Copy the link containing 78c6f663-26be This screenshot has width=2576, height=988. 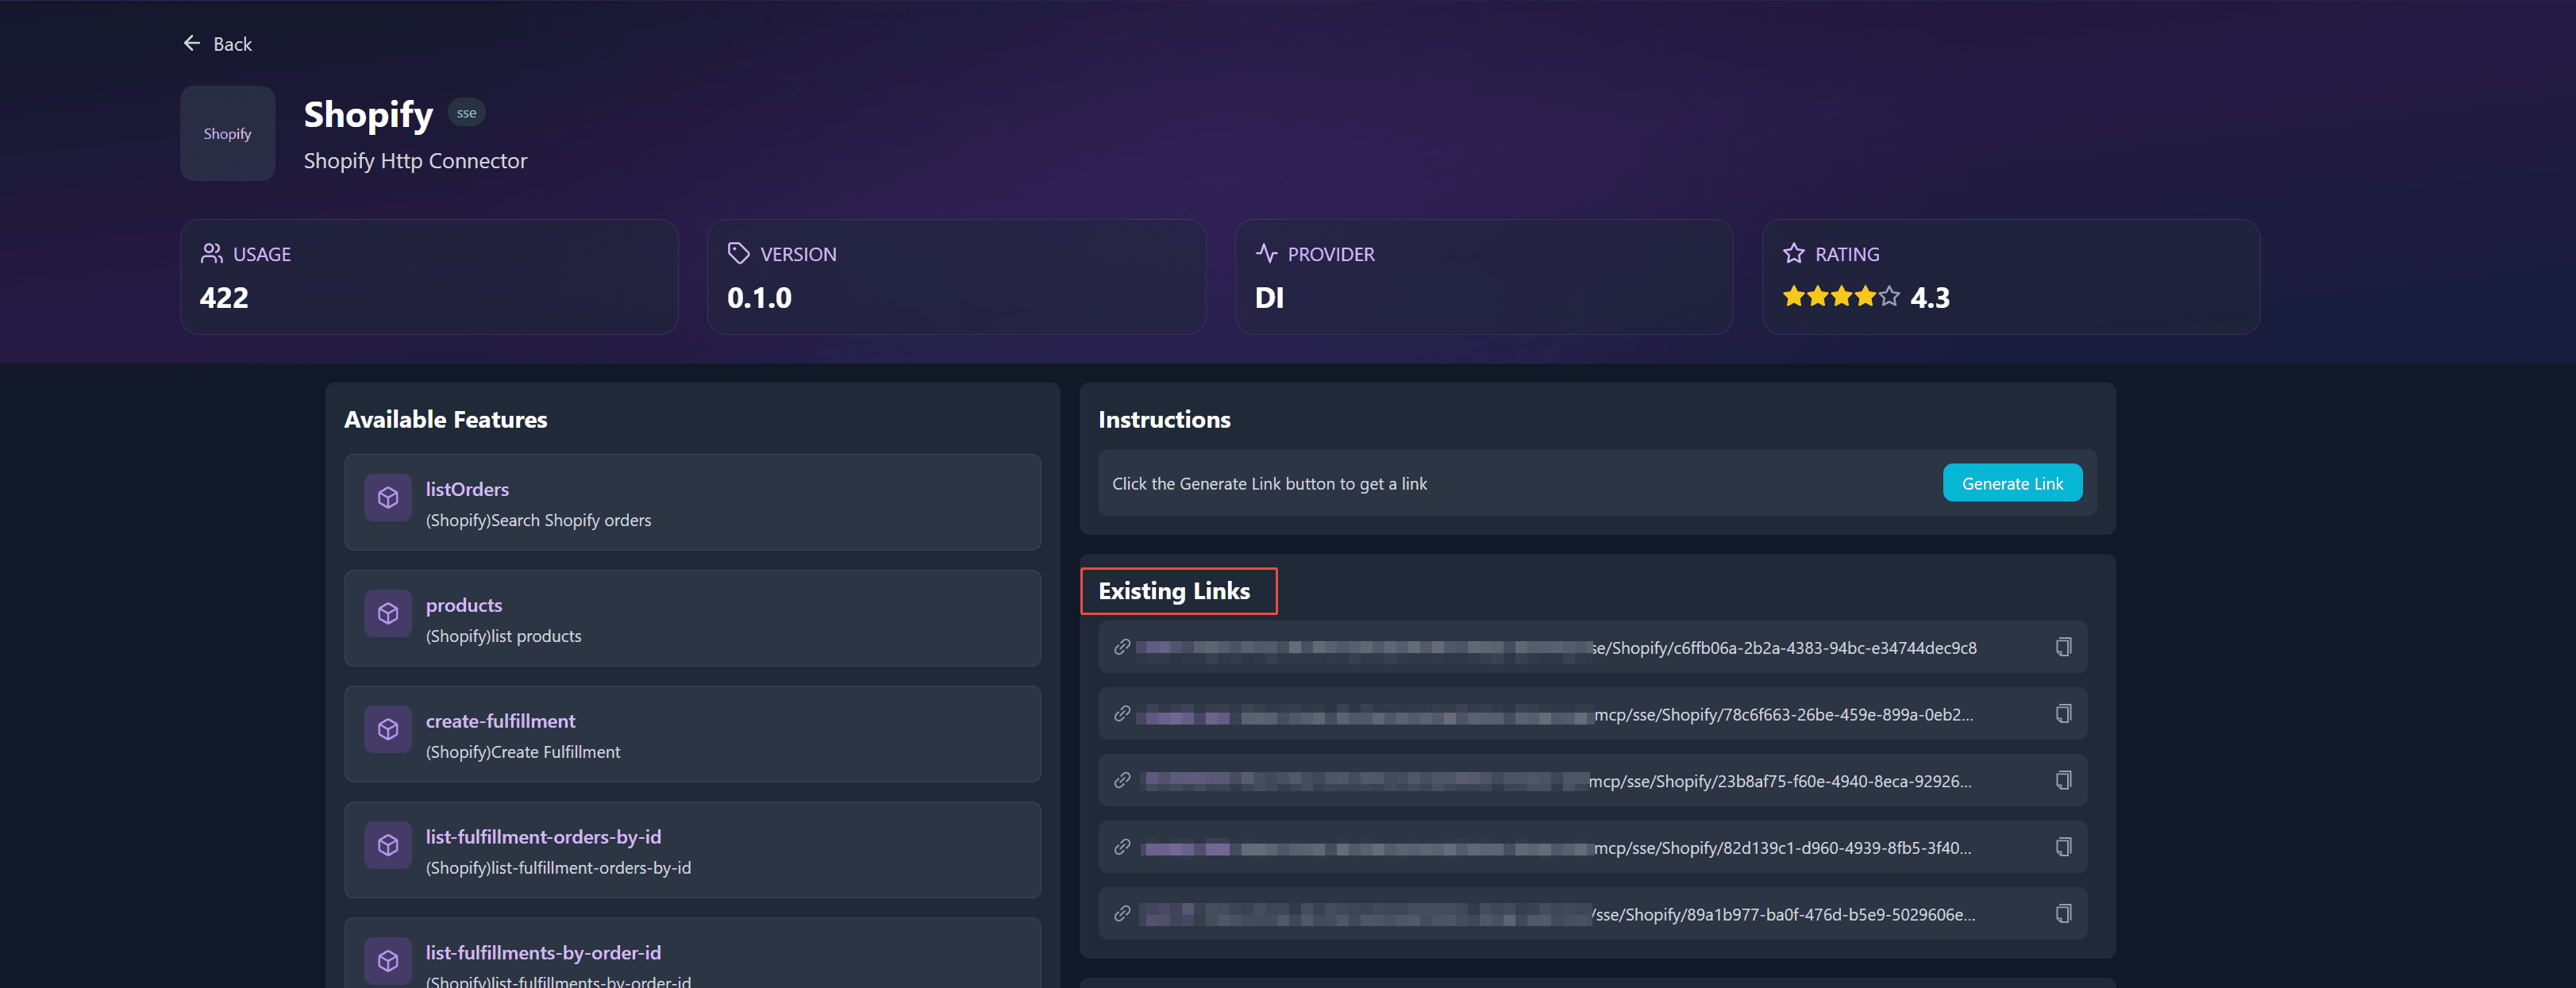pyautogui.click(x=2063, y=714)
